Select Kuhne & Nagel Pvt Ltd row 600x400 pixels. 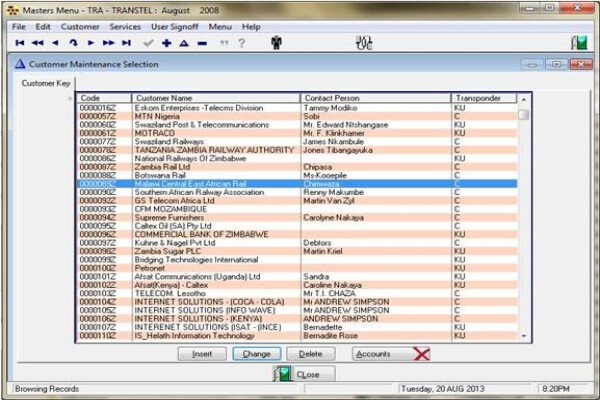tap(297, 243)
